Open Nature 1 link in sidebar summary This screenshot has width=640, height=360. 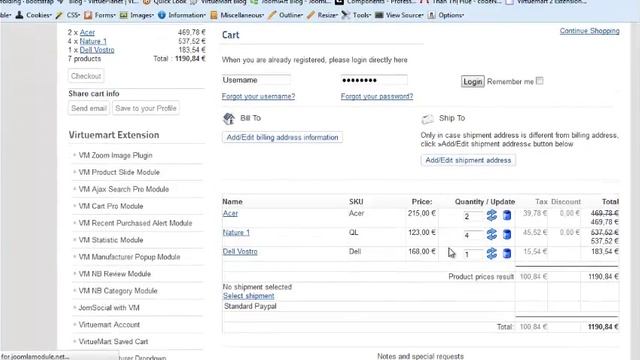[93, 41]
